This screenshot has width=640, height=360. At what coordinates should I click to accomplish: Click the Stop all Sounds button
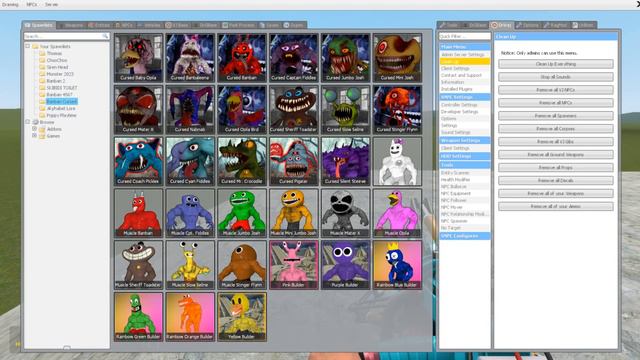pos(556,77)
